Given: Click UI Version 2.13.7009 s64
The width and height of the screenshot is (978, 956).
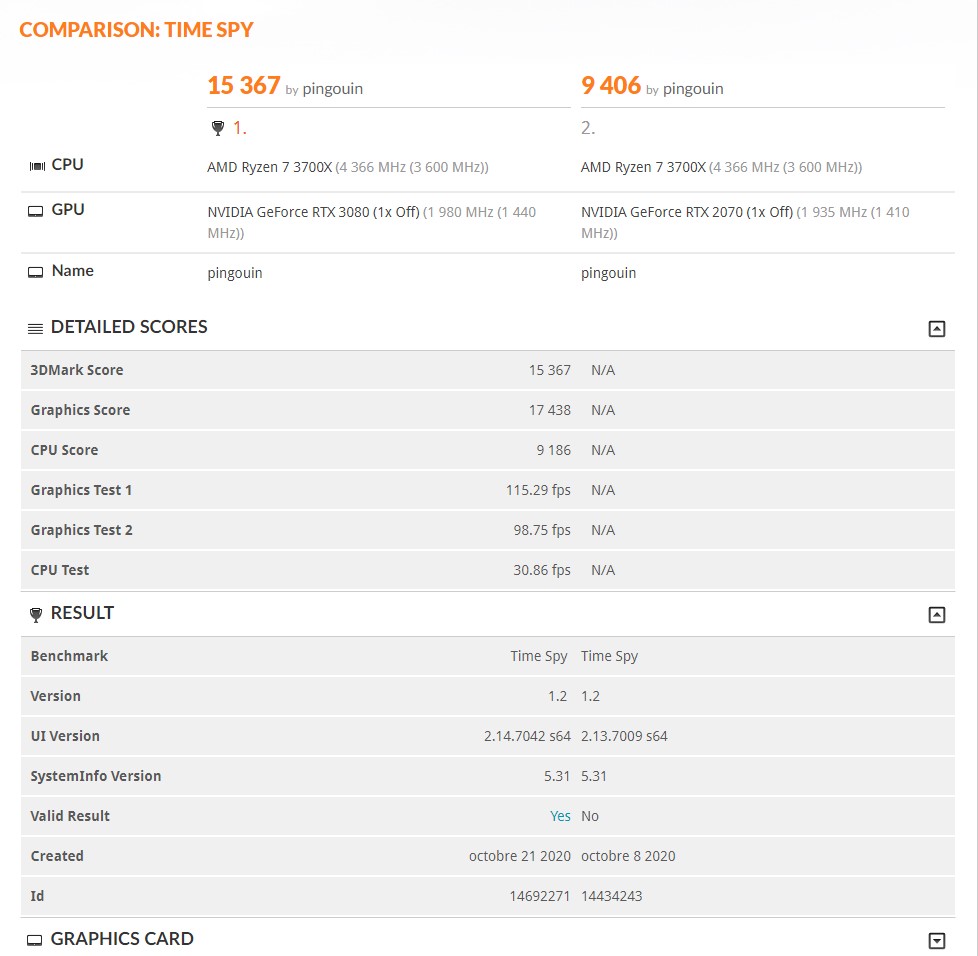Looking at the screenshot, I should click(x=624, y=736).
